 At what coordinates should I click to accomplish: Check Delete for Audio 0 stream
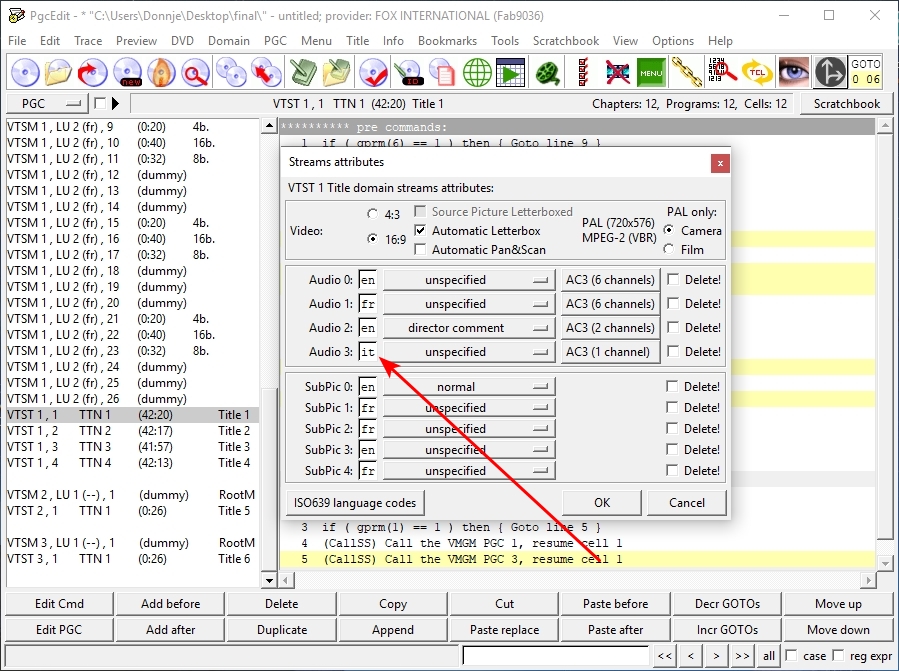[673, 279]
